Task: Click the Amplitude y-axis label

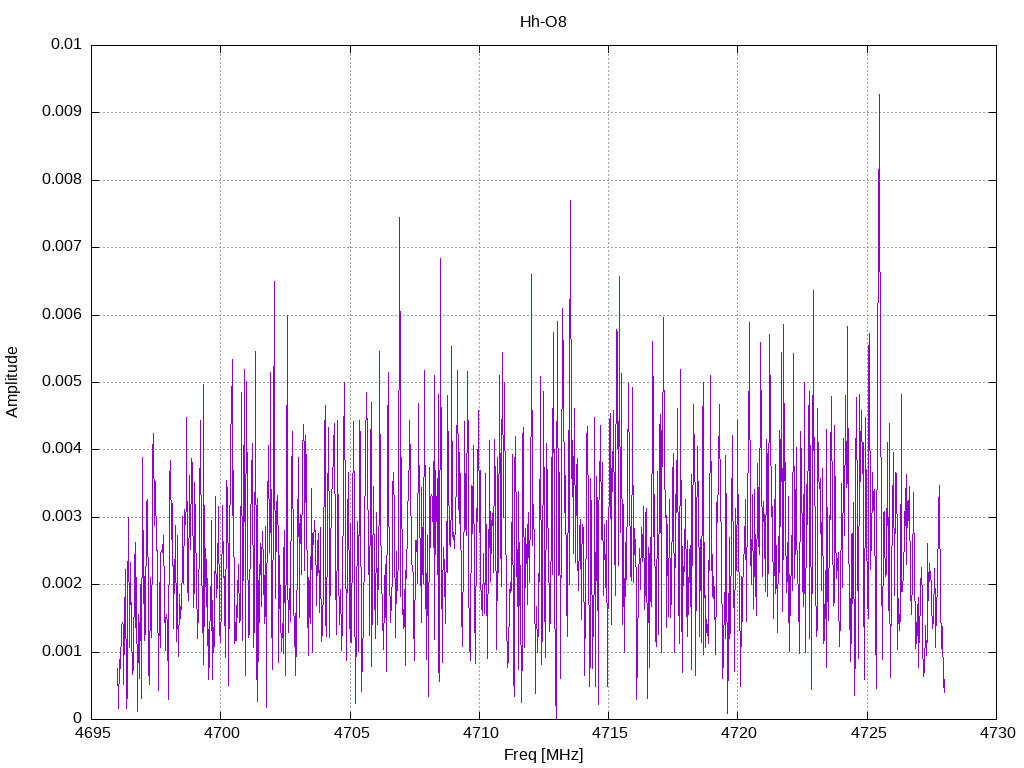Action: pos(12,382)
